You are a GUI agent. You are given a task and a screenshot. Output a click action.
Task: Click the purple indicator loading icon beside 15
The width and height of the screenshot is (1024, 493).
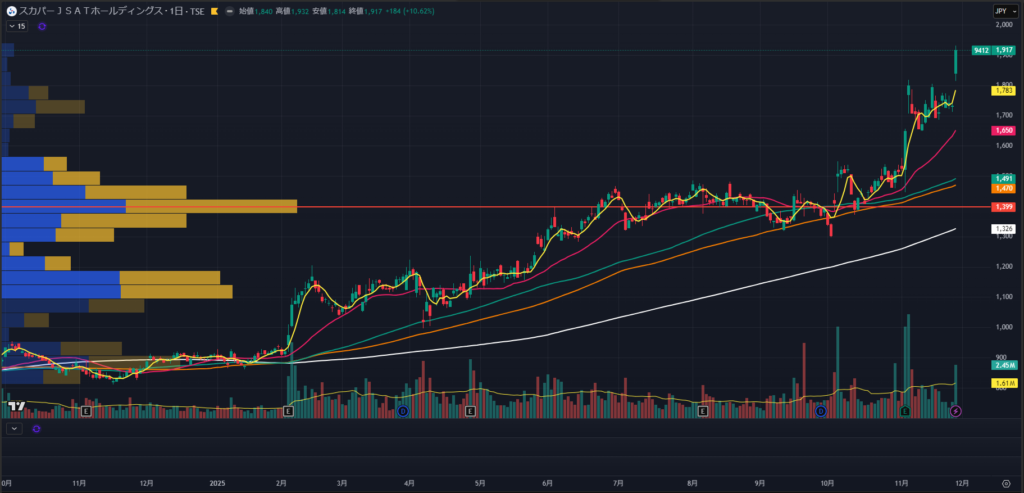tap(42, 27)
